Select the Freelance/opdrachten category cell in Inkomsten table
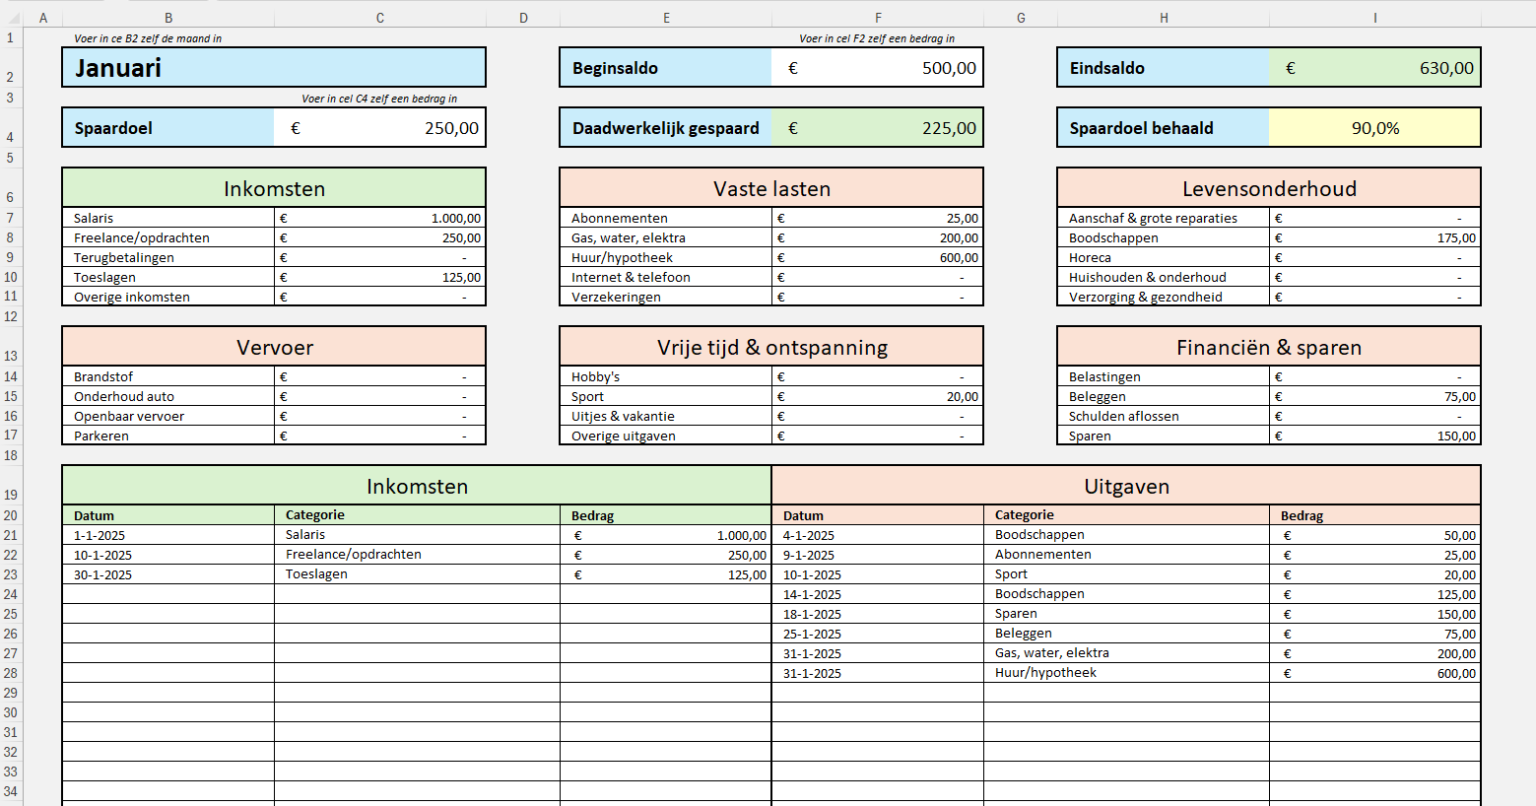 (x=417, y=554)
